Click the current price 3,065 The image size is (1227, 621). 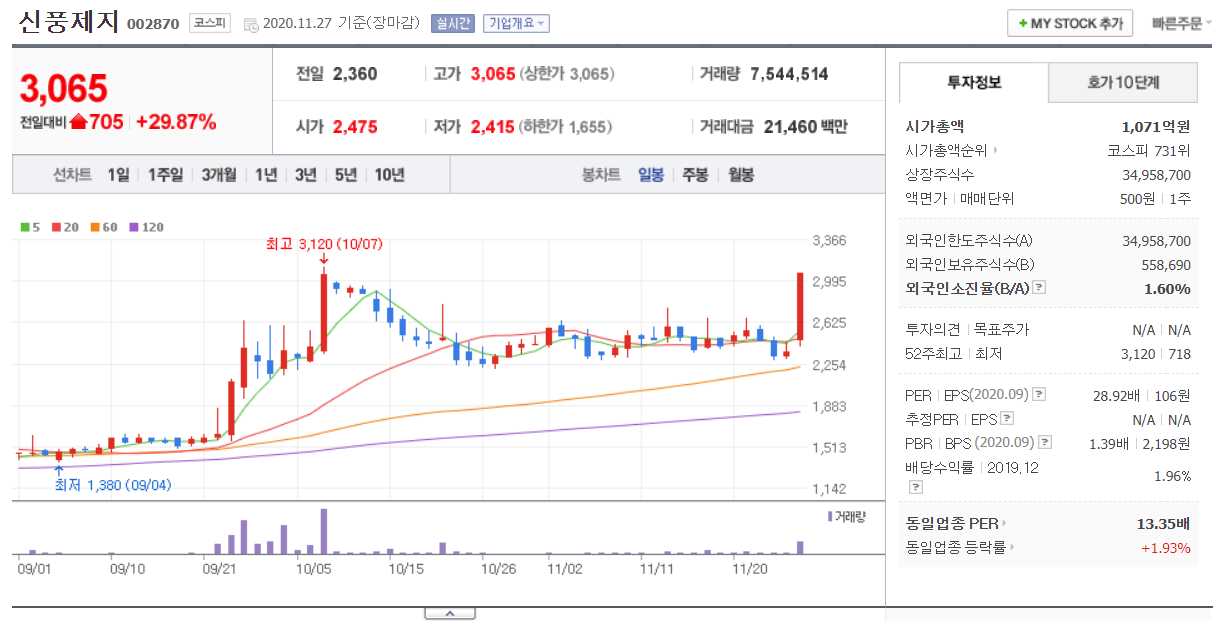coord(63,89)
